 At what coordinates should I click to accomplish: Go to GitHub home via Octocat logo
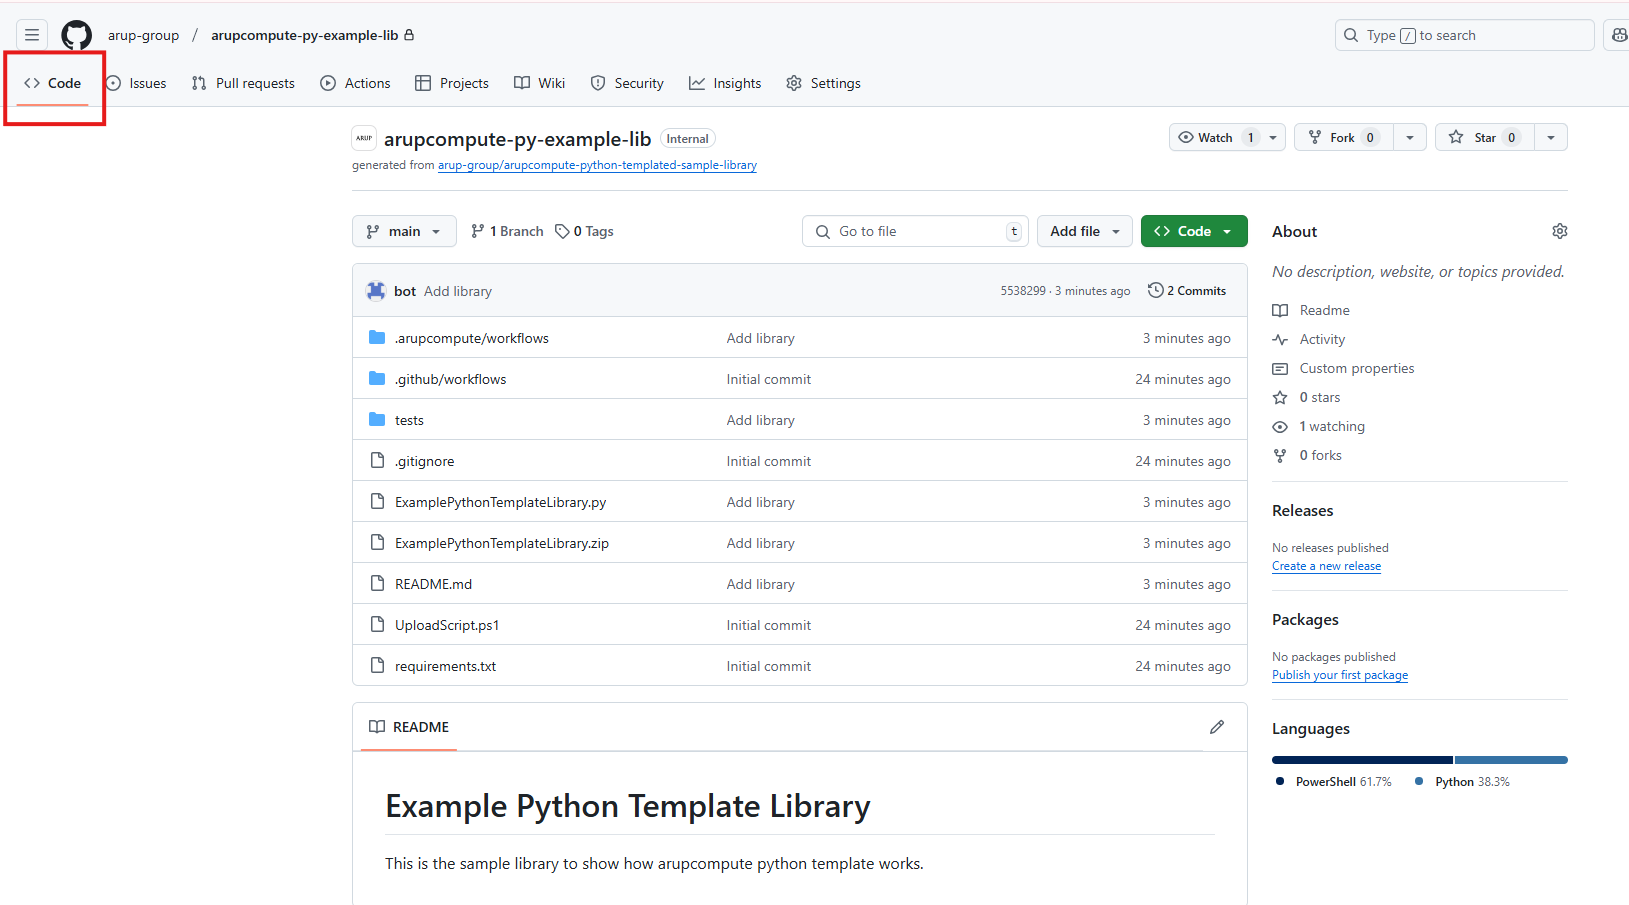(x=77, y=35)
